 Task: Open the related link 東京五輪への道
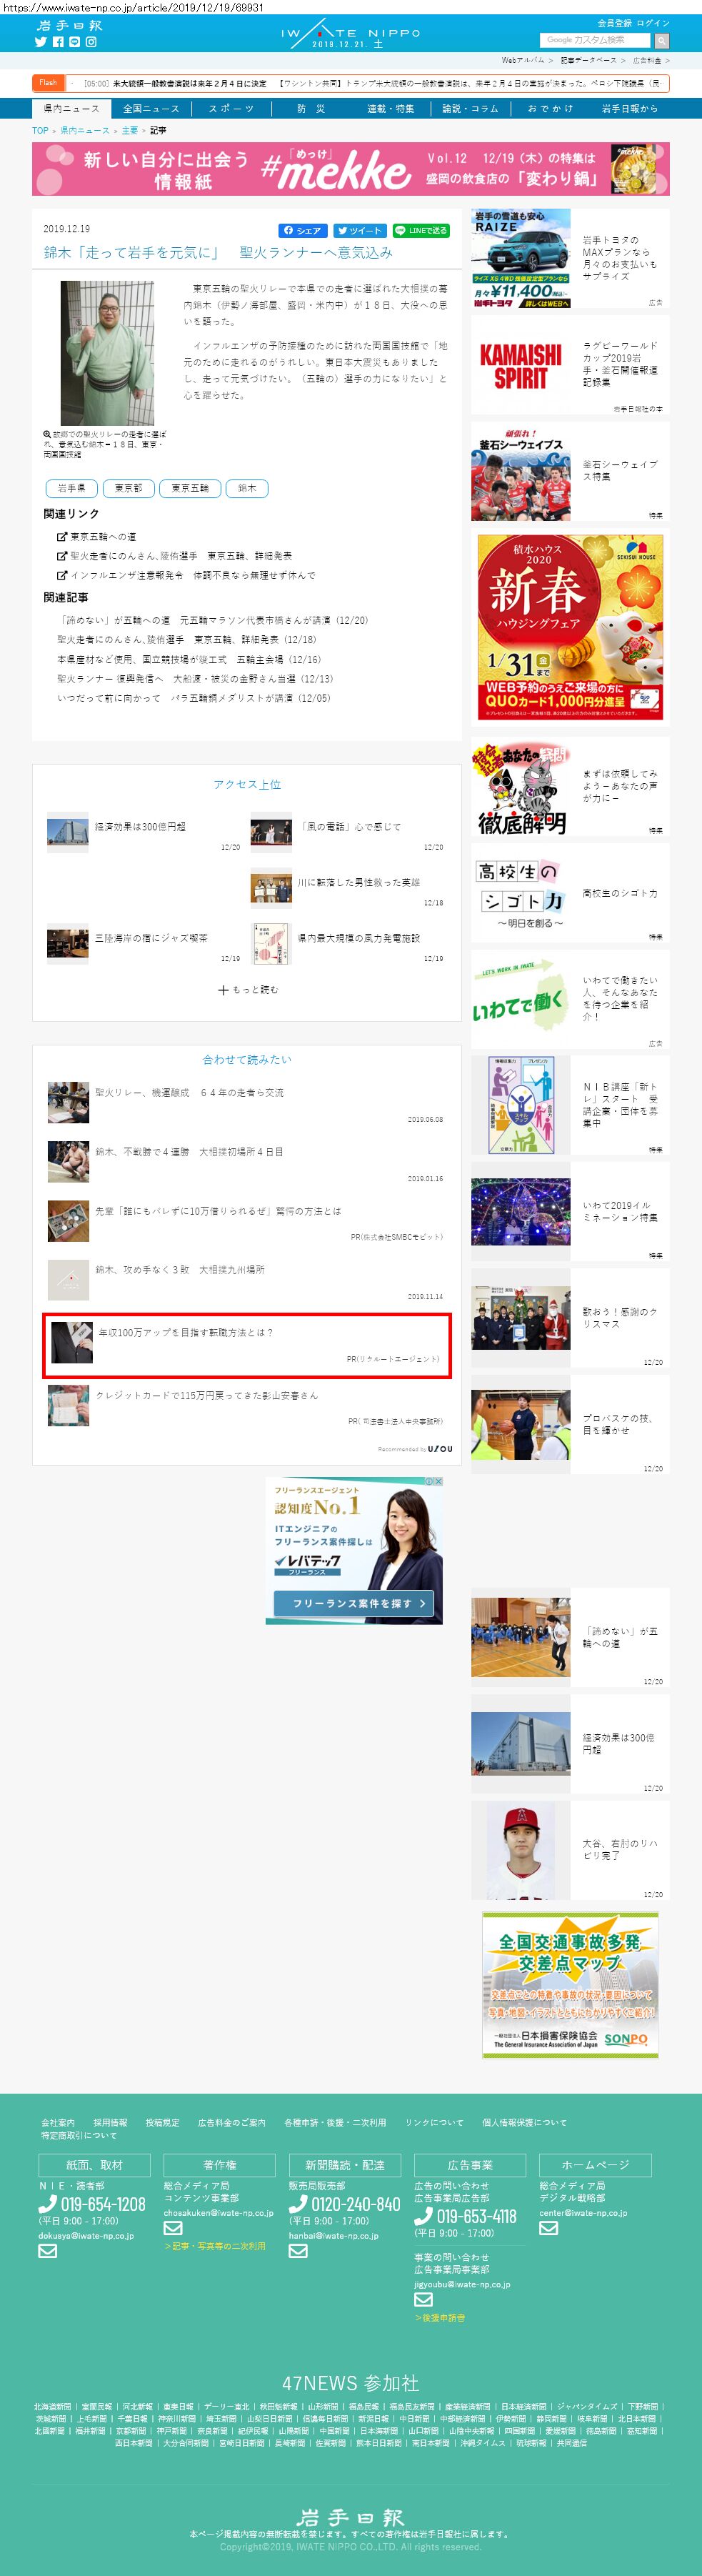point(103,537)
